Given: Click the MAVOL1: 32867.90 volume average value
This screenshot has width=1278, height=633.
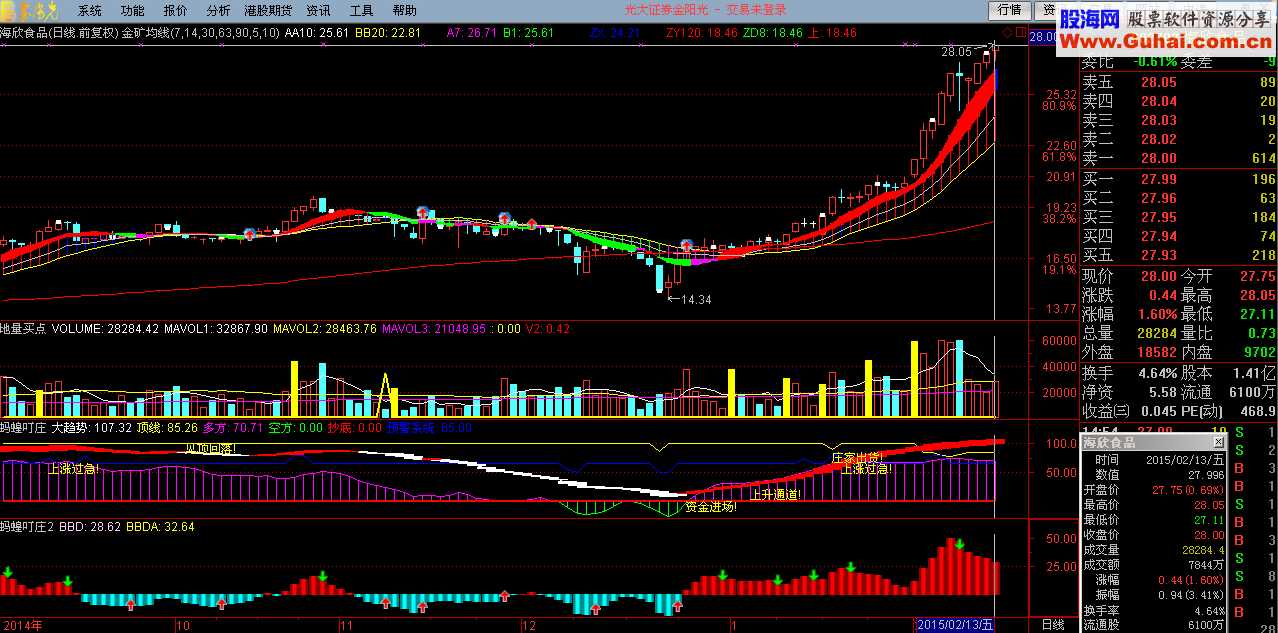Looking at the screenshot, I should [x=218, y=328].
